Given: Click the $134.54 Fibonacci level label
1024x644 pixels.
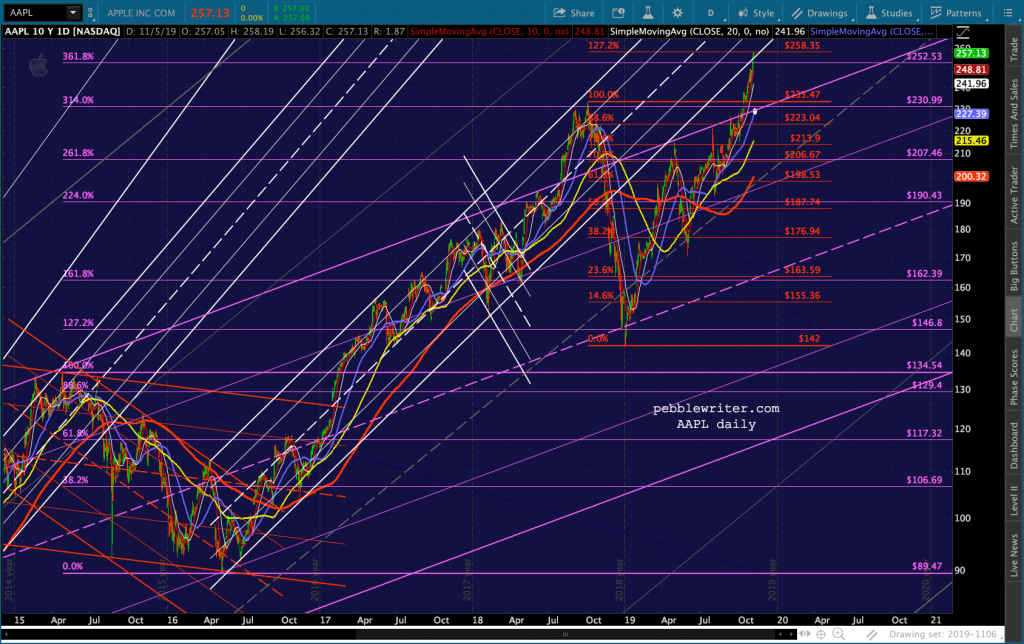Looking at the screenshot, I should pyautogui.click(x=924, y=365).
